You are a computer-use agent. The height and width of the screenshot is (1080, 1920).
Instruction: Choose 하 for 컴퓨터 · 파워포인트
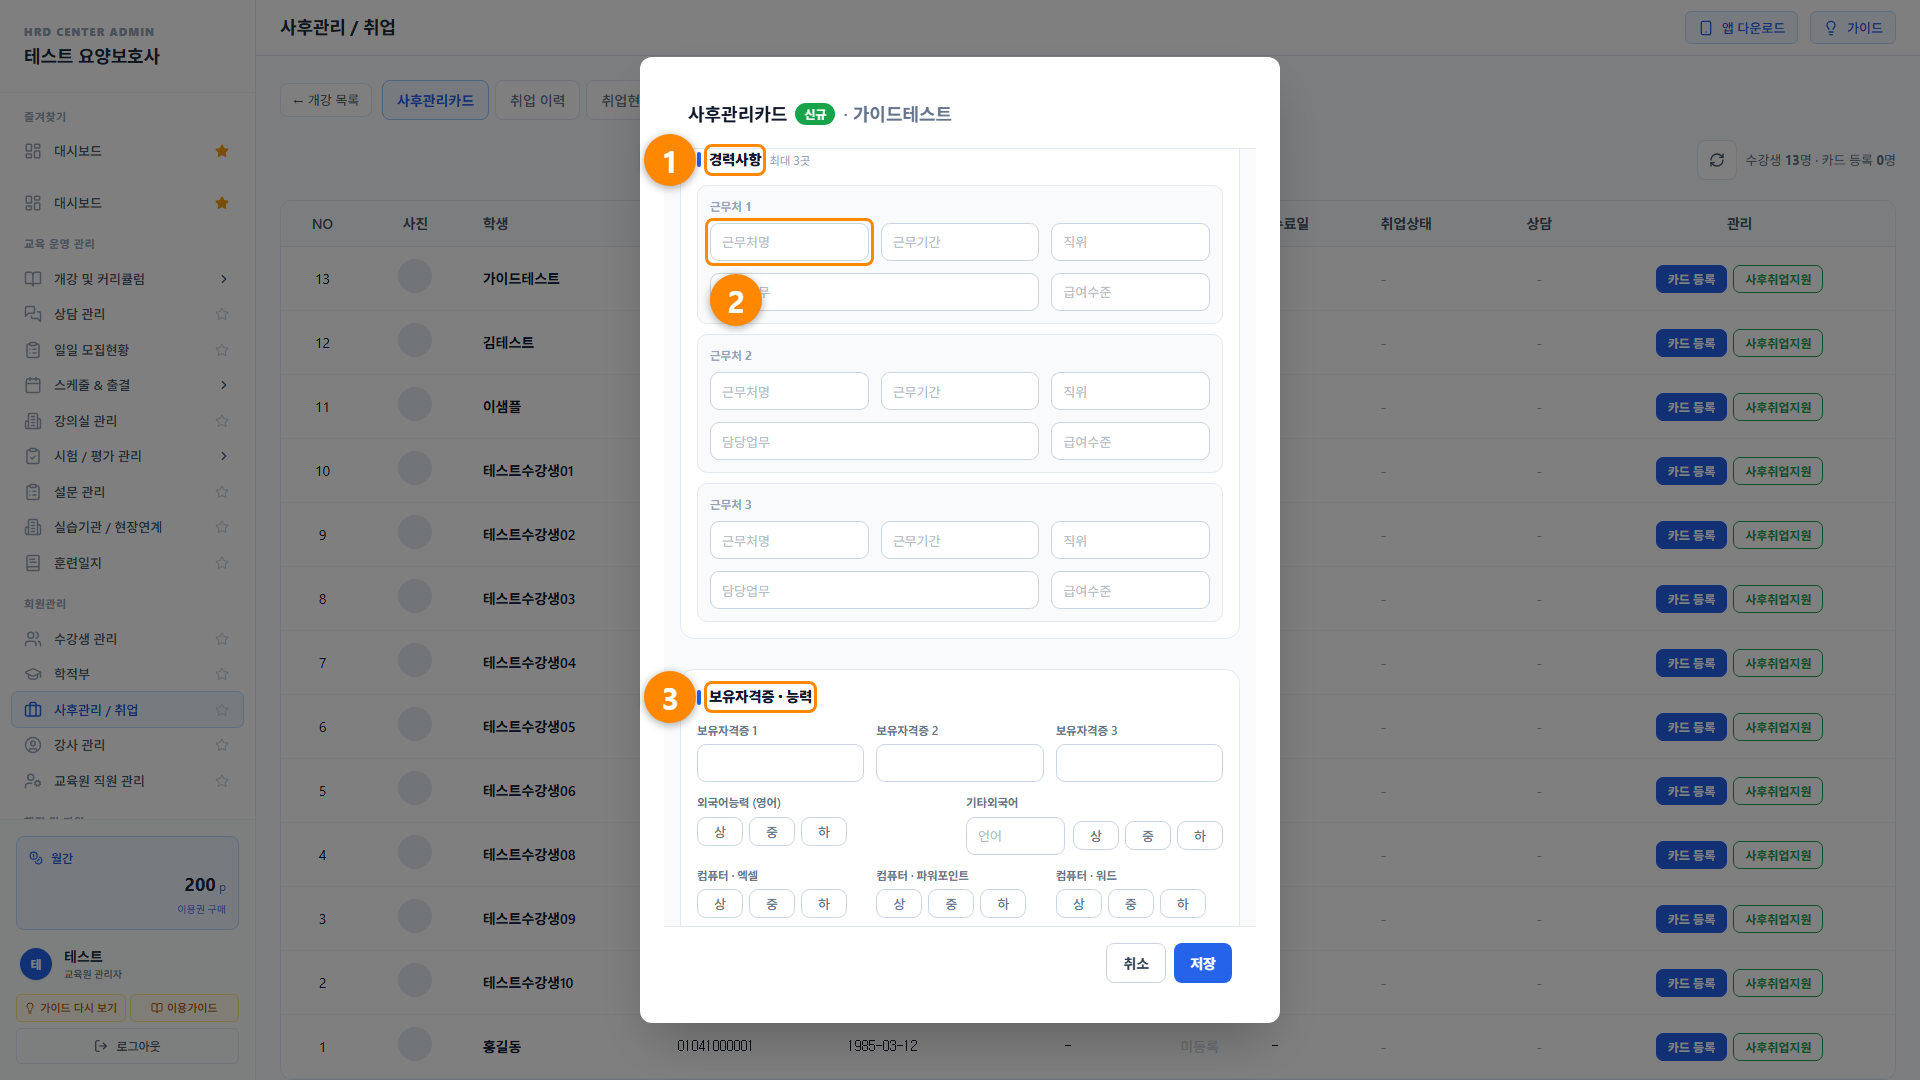(x=1003, y=904)
